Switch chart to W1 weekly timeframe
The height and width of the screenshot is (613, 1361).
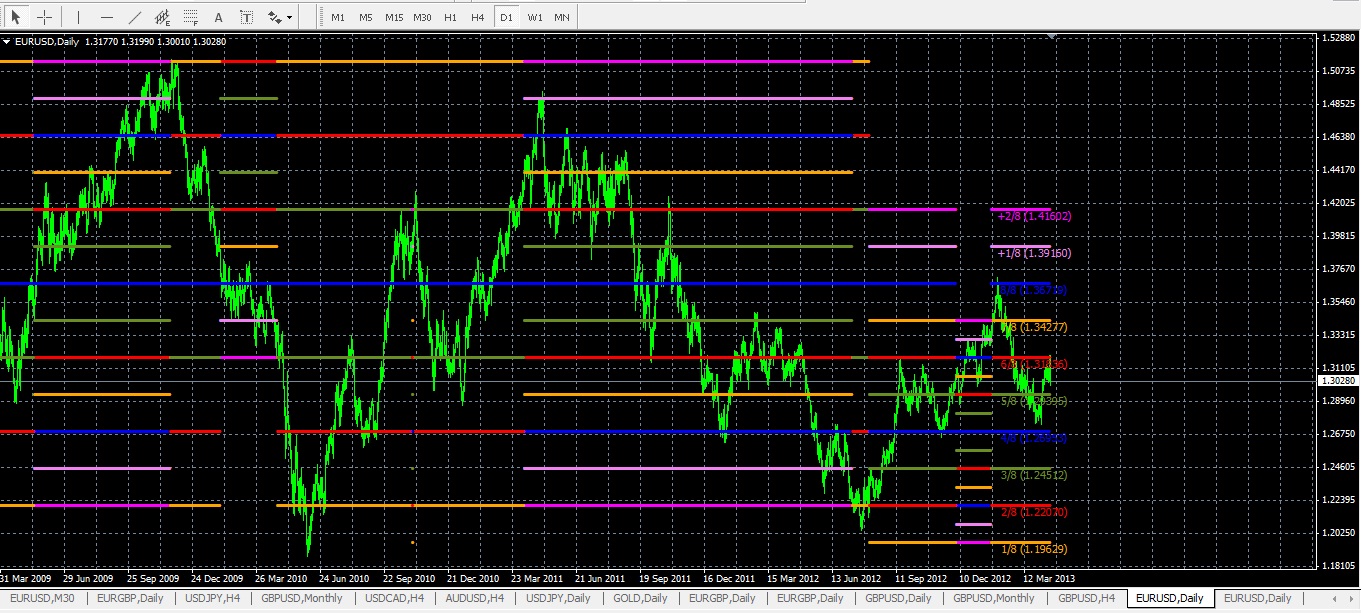(535, 17)
